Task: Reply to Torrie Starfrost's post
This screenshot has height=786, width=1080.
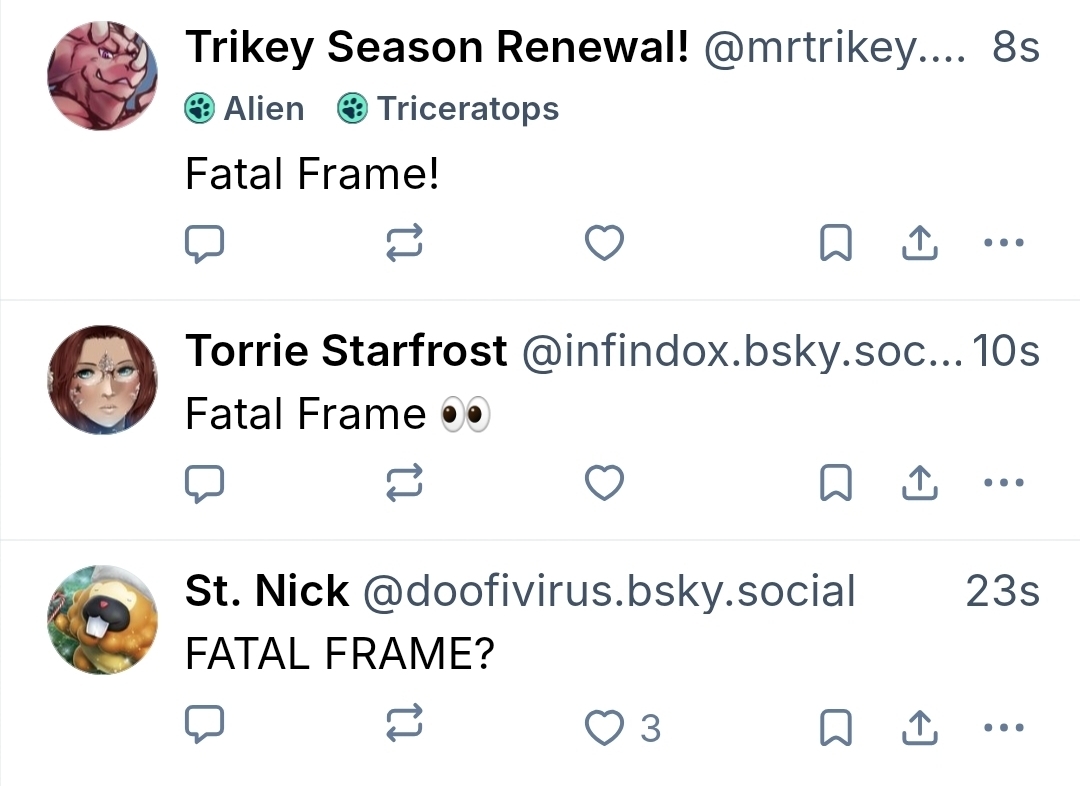Action: (x=204, y=484)
